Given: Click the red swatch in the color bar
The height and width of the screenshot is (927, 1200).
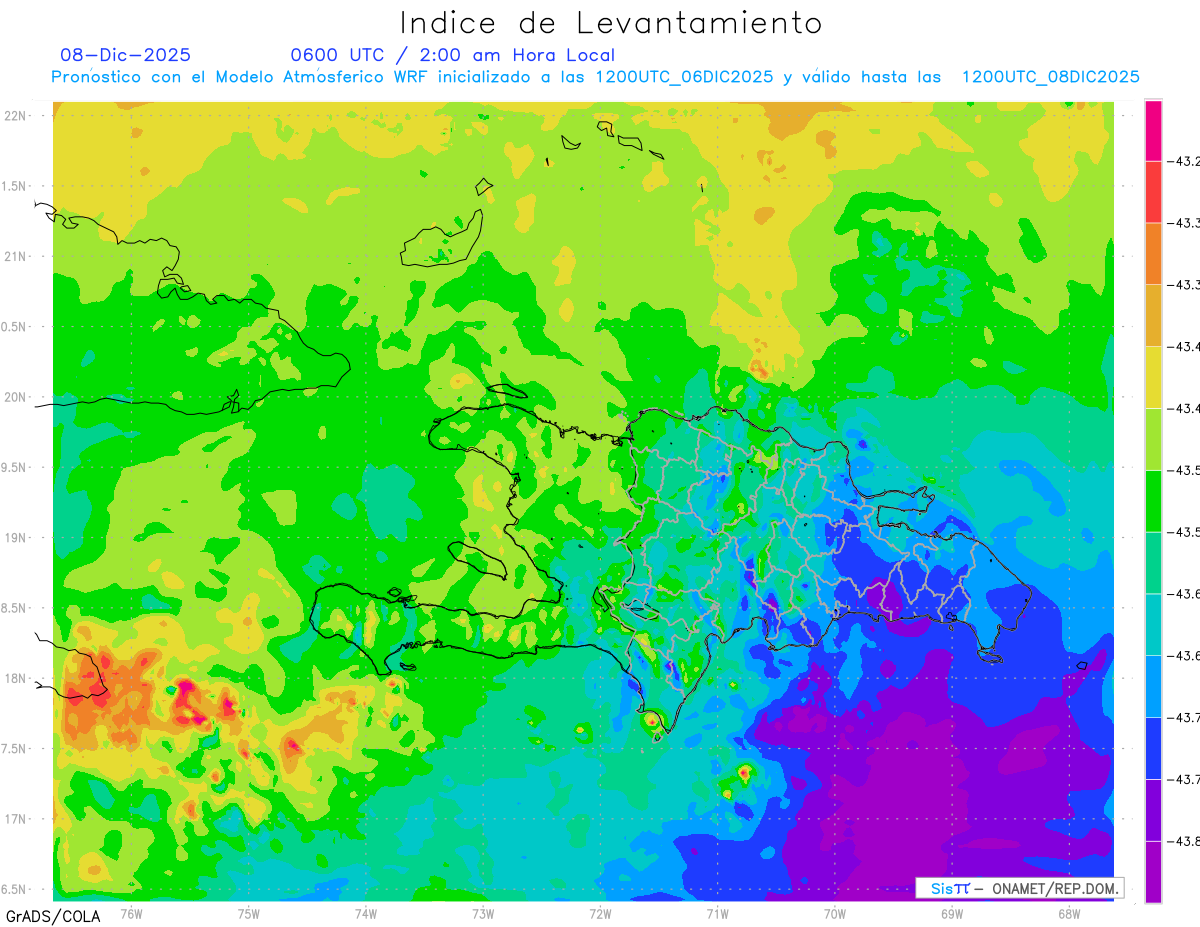Looking at the screenshot, I should pyautogui.click(x=1153, y=191).
